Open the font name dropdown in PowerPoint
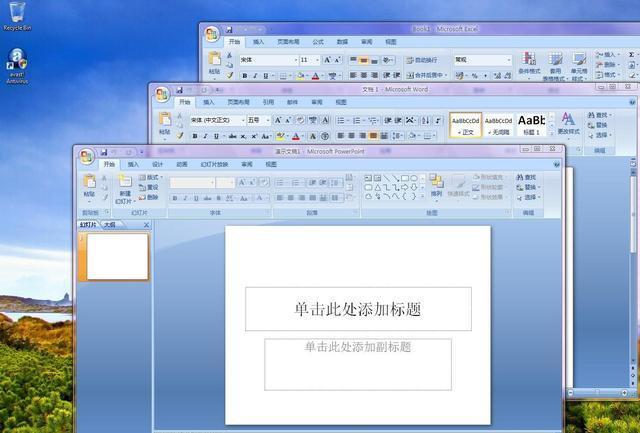The image size is (640, 433). (x=212, y=183)
